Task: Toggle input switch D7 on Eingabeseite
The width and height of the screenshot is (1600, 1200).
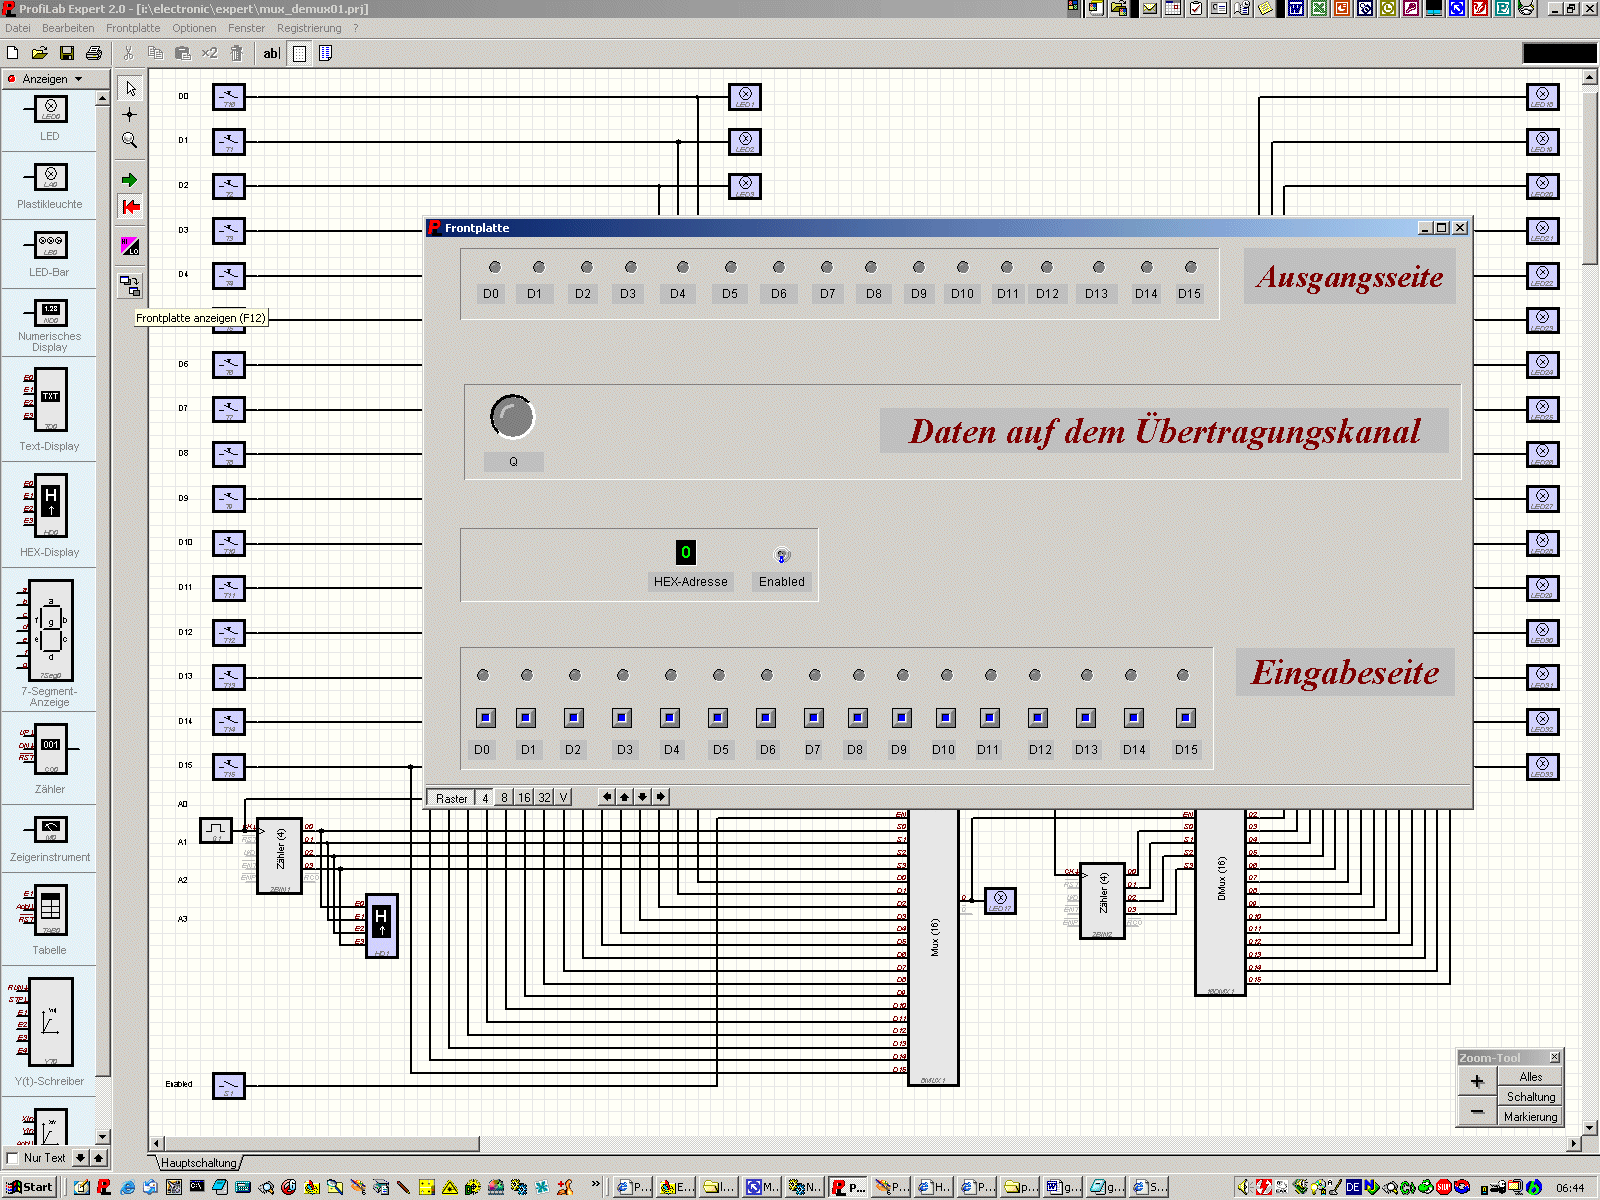Action: [x=814, y=717]
